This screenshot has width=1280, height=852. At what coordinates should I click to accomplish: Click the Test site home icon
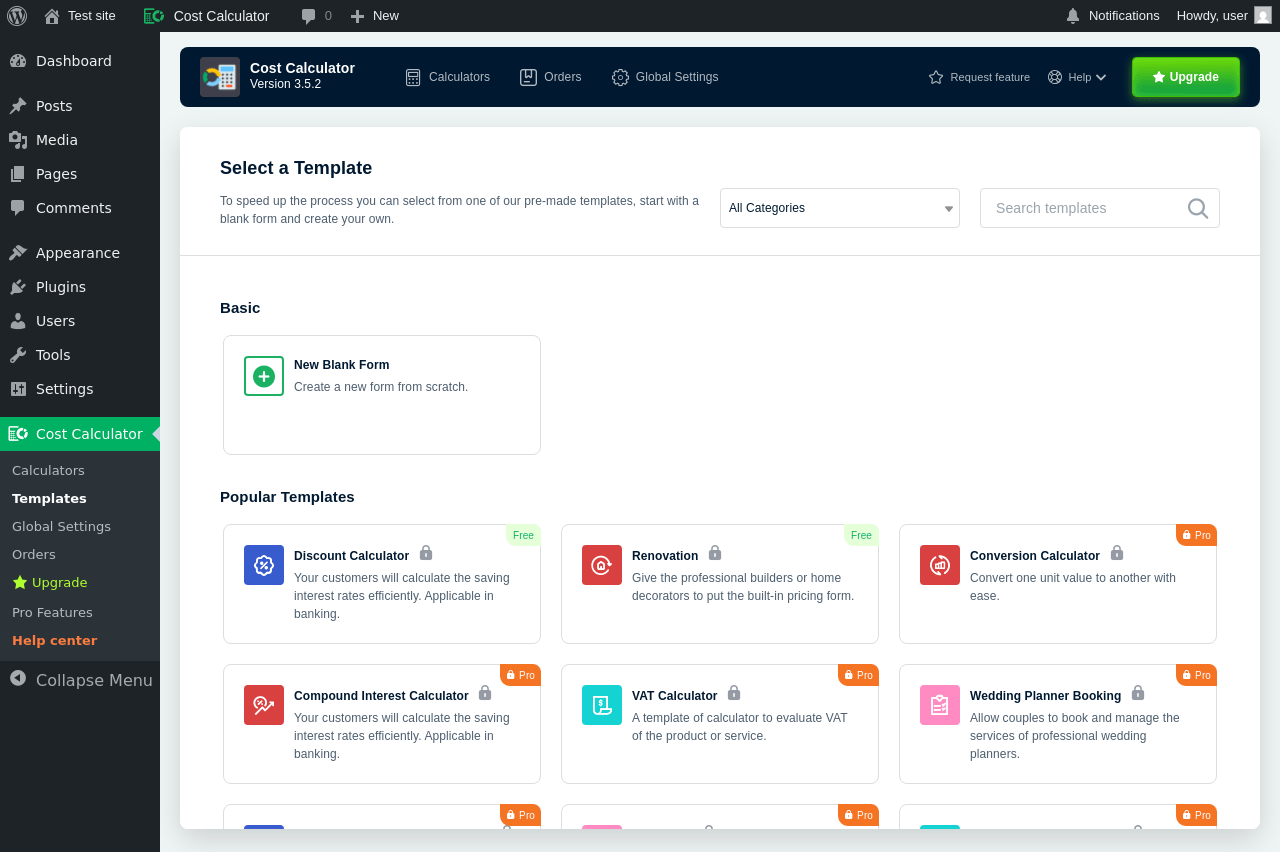(x=52, y=16)
